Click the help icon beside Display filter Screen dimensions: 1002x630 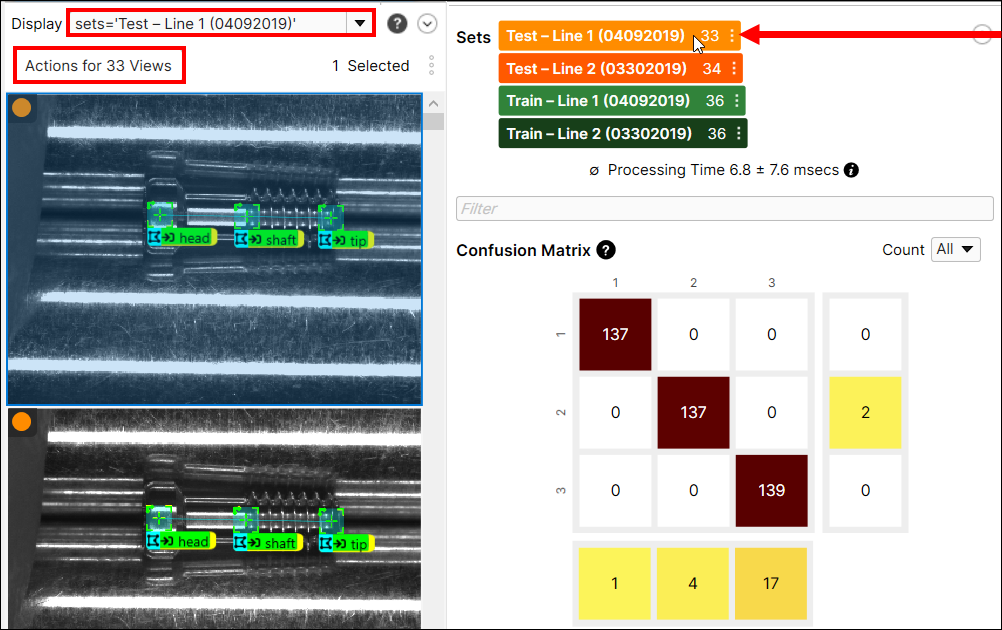(x=397, y=23)
